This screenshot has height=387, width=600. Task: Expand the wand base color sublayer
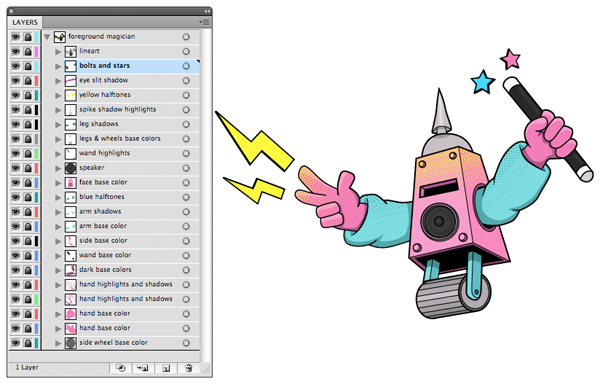pyautogui.click(x=58, y=256)
